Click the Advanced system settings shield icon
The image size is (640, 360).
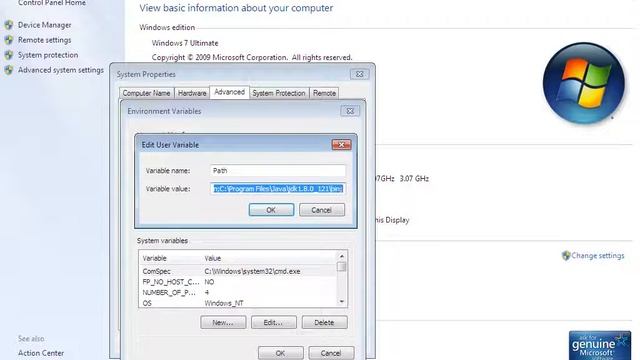(x=9, y=70)
